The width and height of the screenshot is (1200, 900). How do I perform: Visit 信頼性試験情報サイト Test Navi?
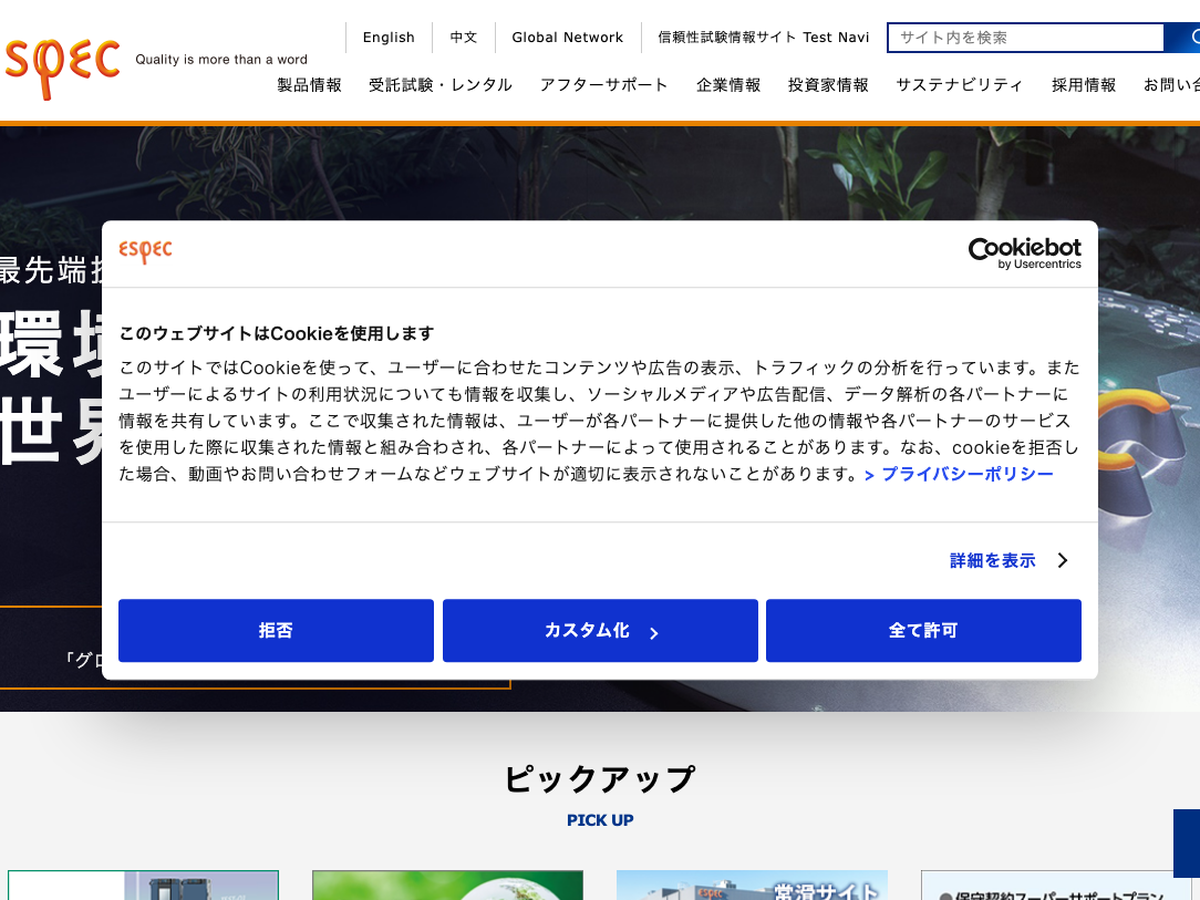[x=763, y=37]
